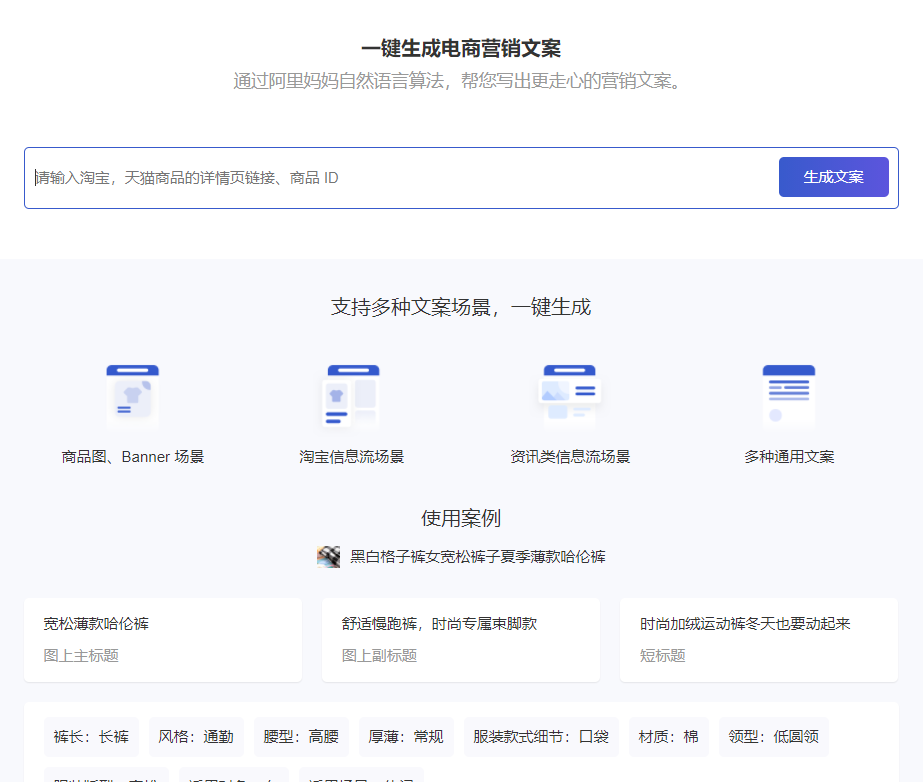Expand the 领型：低圆领 tag
Viewport: 923px width, 782px height.
point(774,736)
